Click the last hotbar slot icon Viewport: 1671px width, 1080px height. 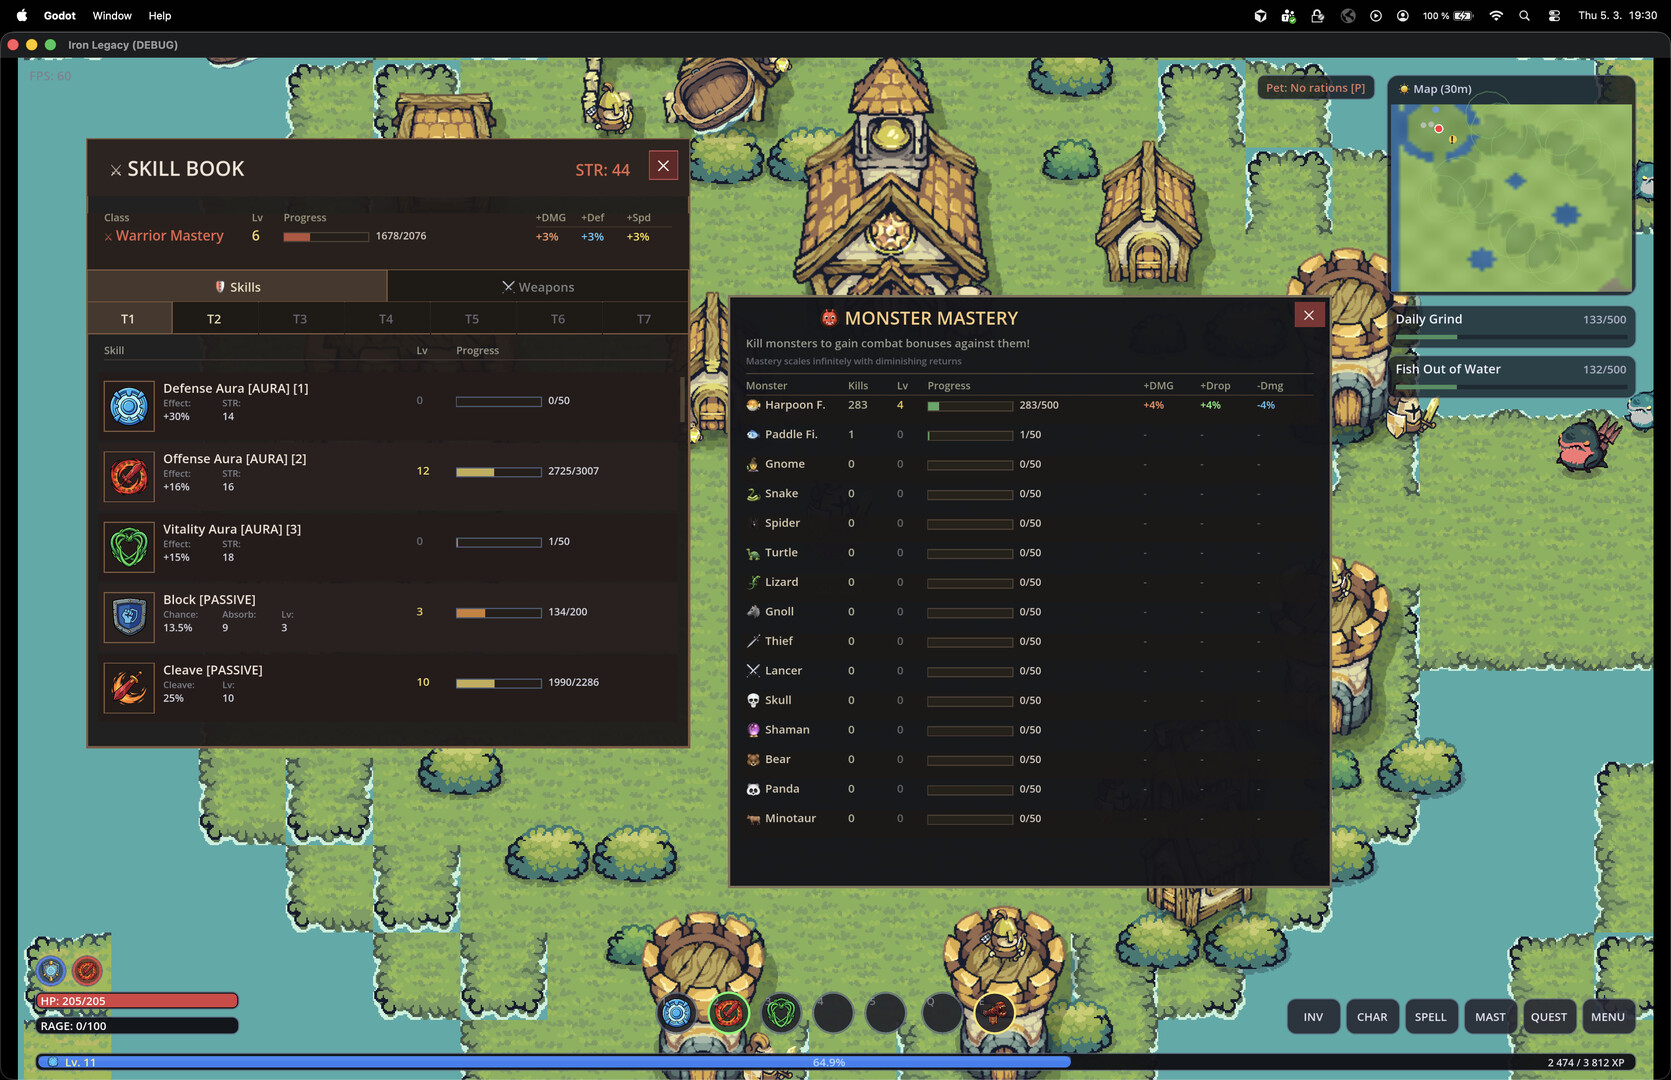point(993,1013)
